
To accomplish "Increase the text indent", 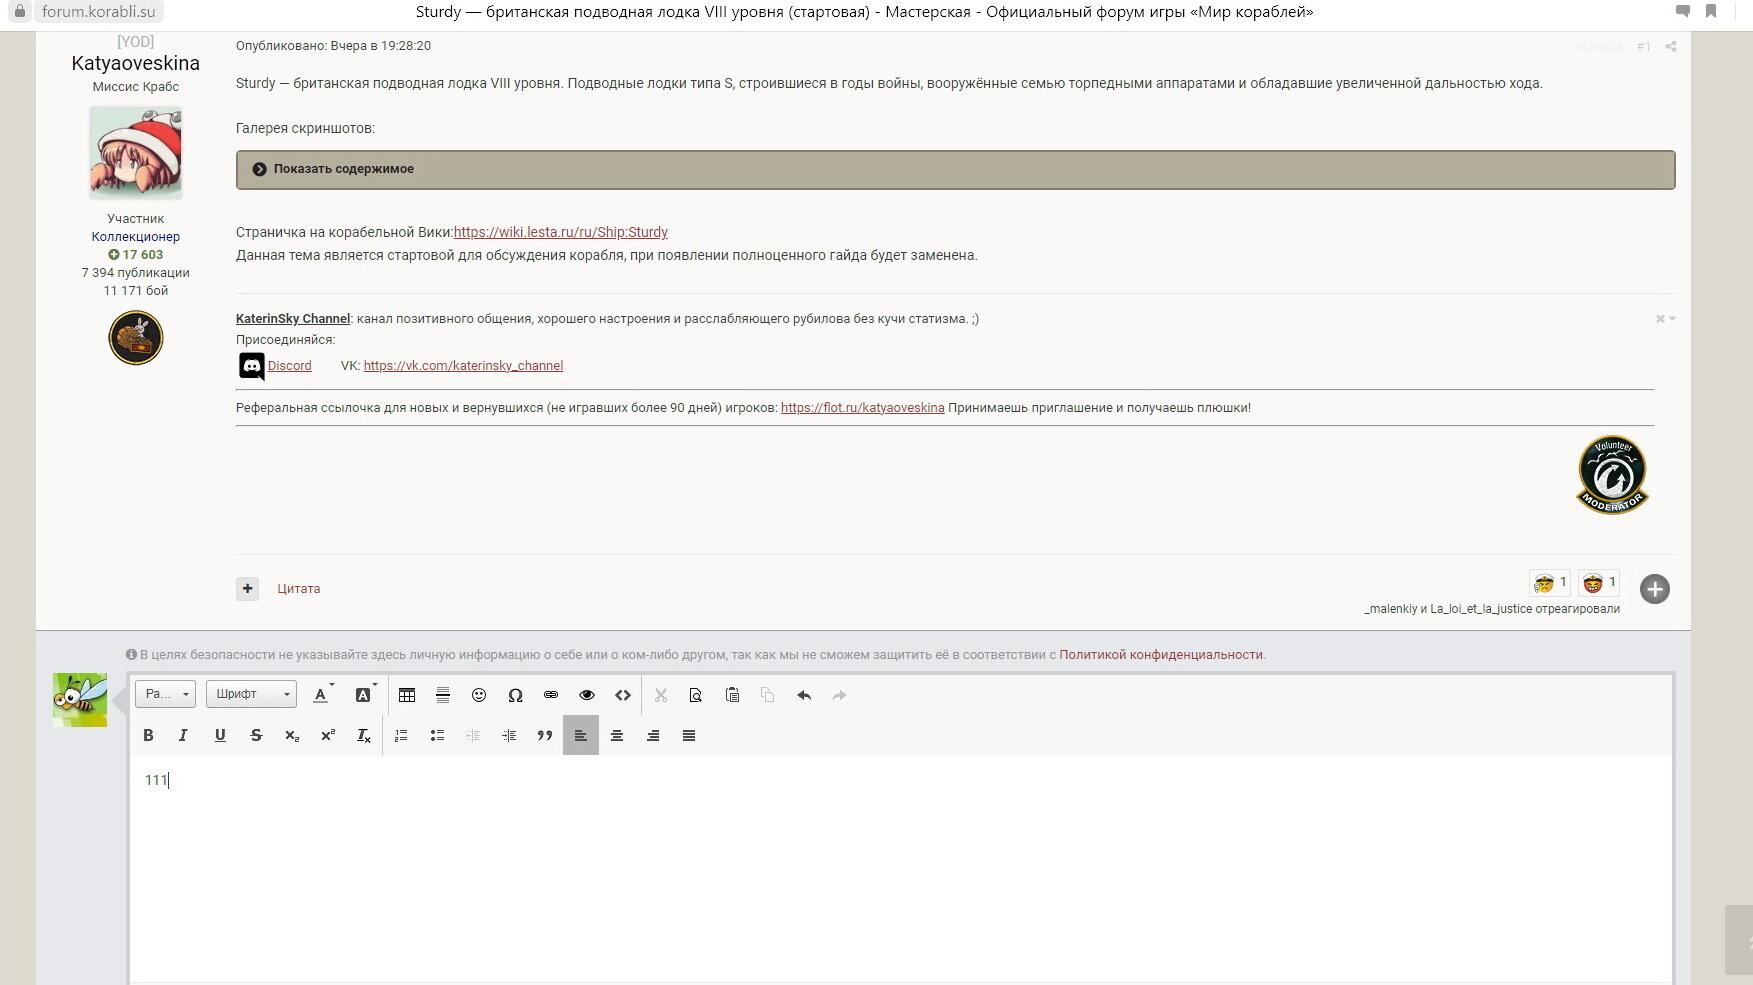I will point(509,735).
